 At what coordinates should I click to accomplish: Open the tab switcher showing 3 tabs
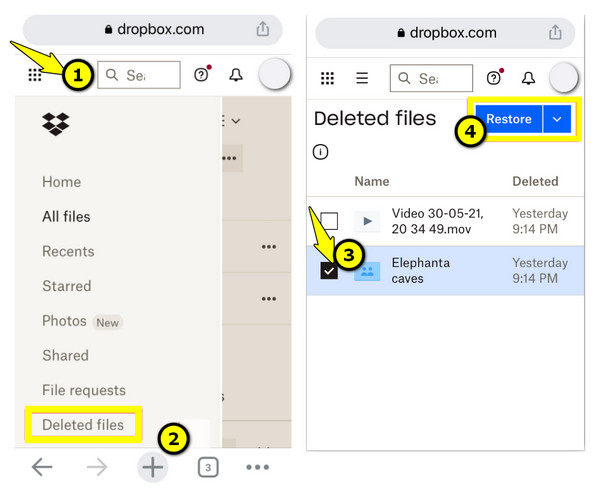point(207,467)
